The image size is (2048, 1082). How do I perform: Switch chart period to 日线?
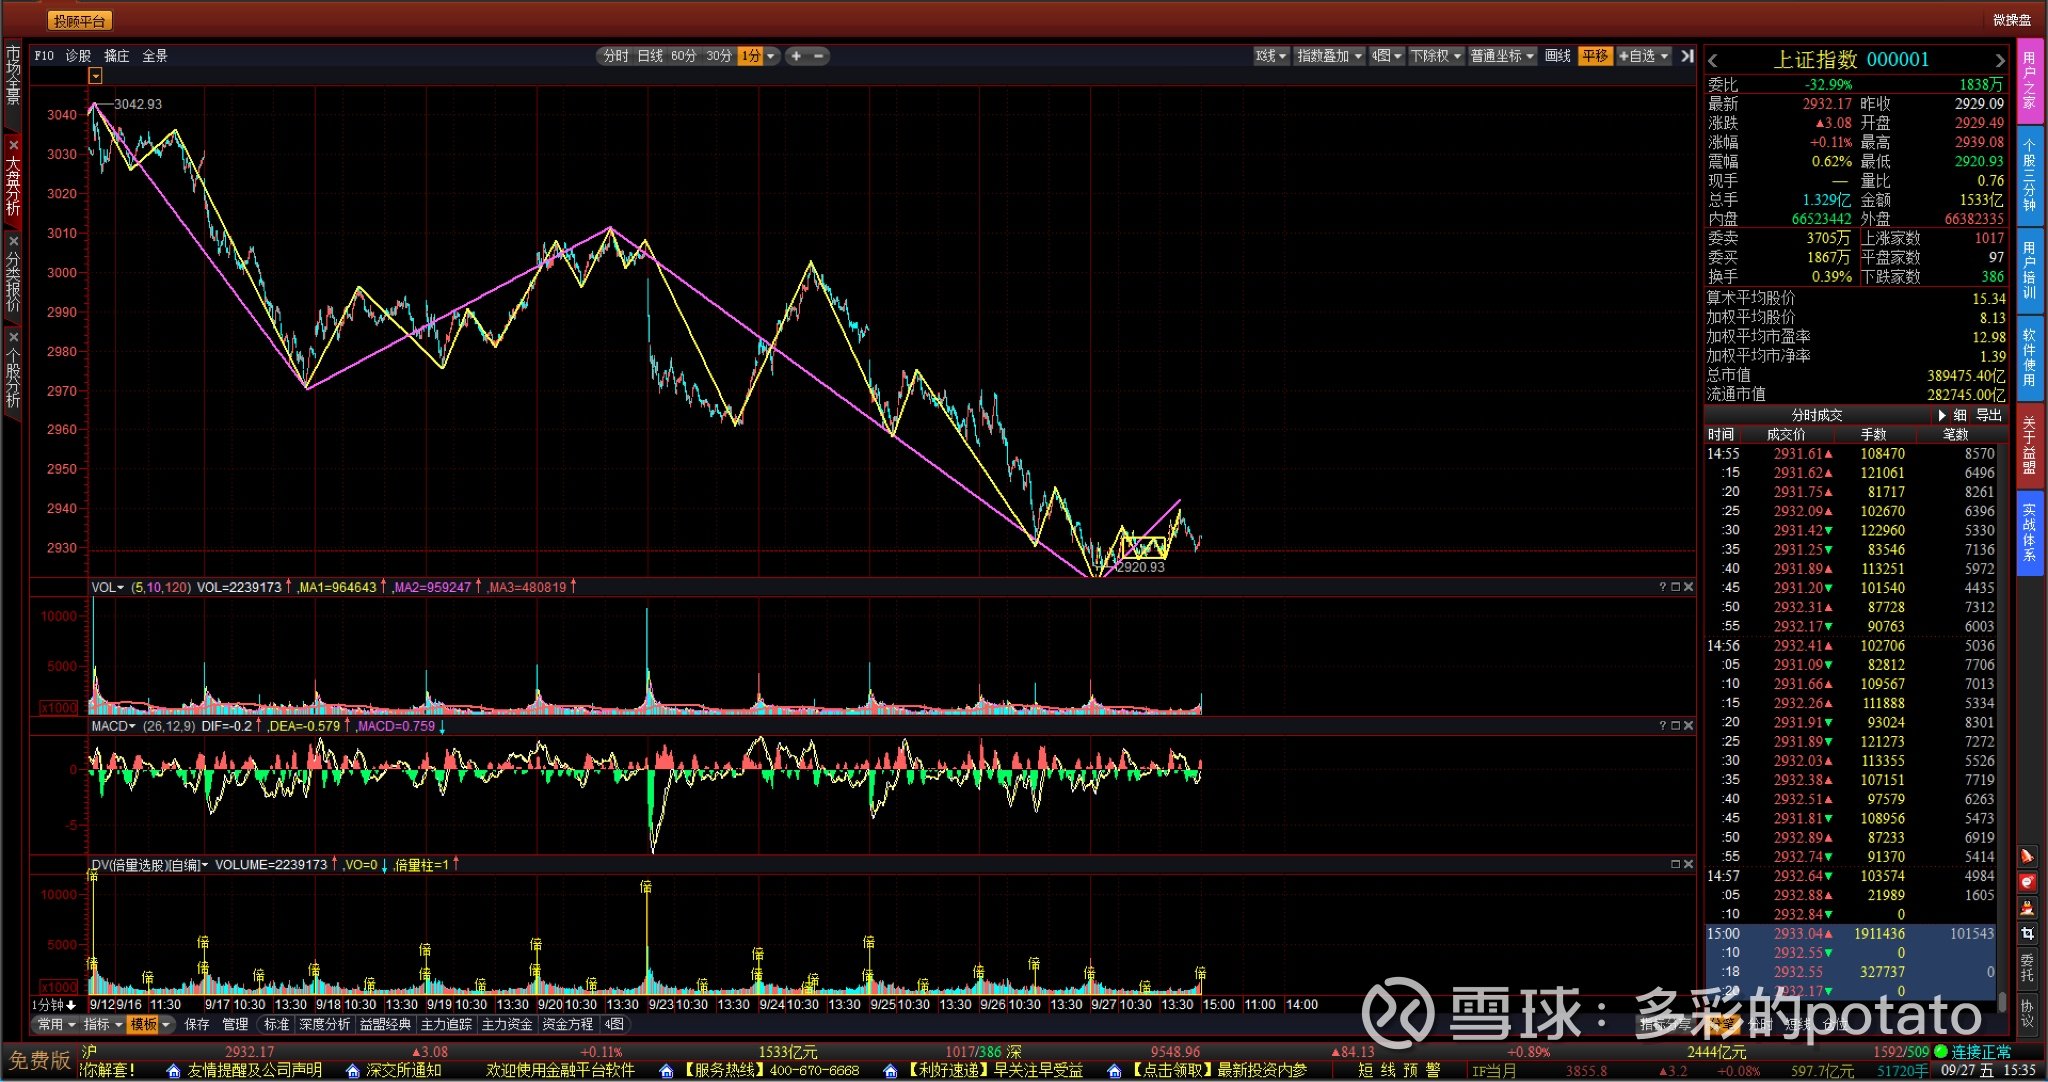650,56
